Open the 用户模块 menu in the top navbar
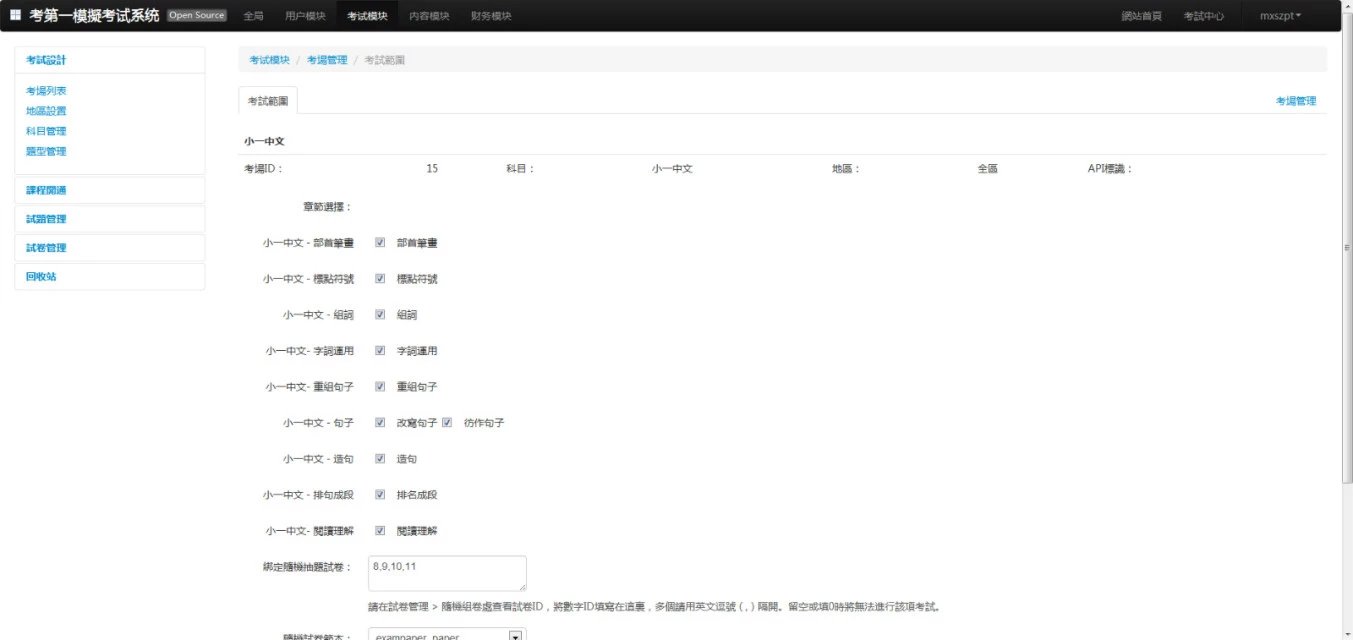This screenshot has height=640, width=1353. click(x=305, y=16)
